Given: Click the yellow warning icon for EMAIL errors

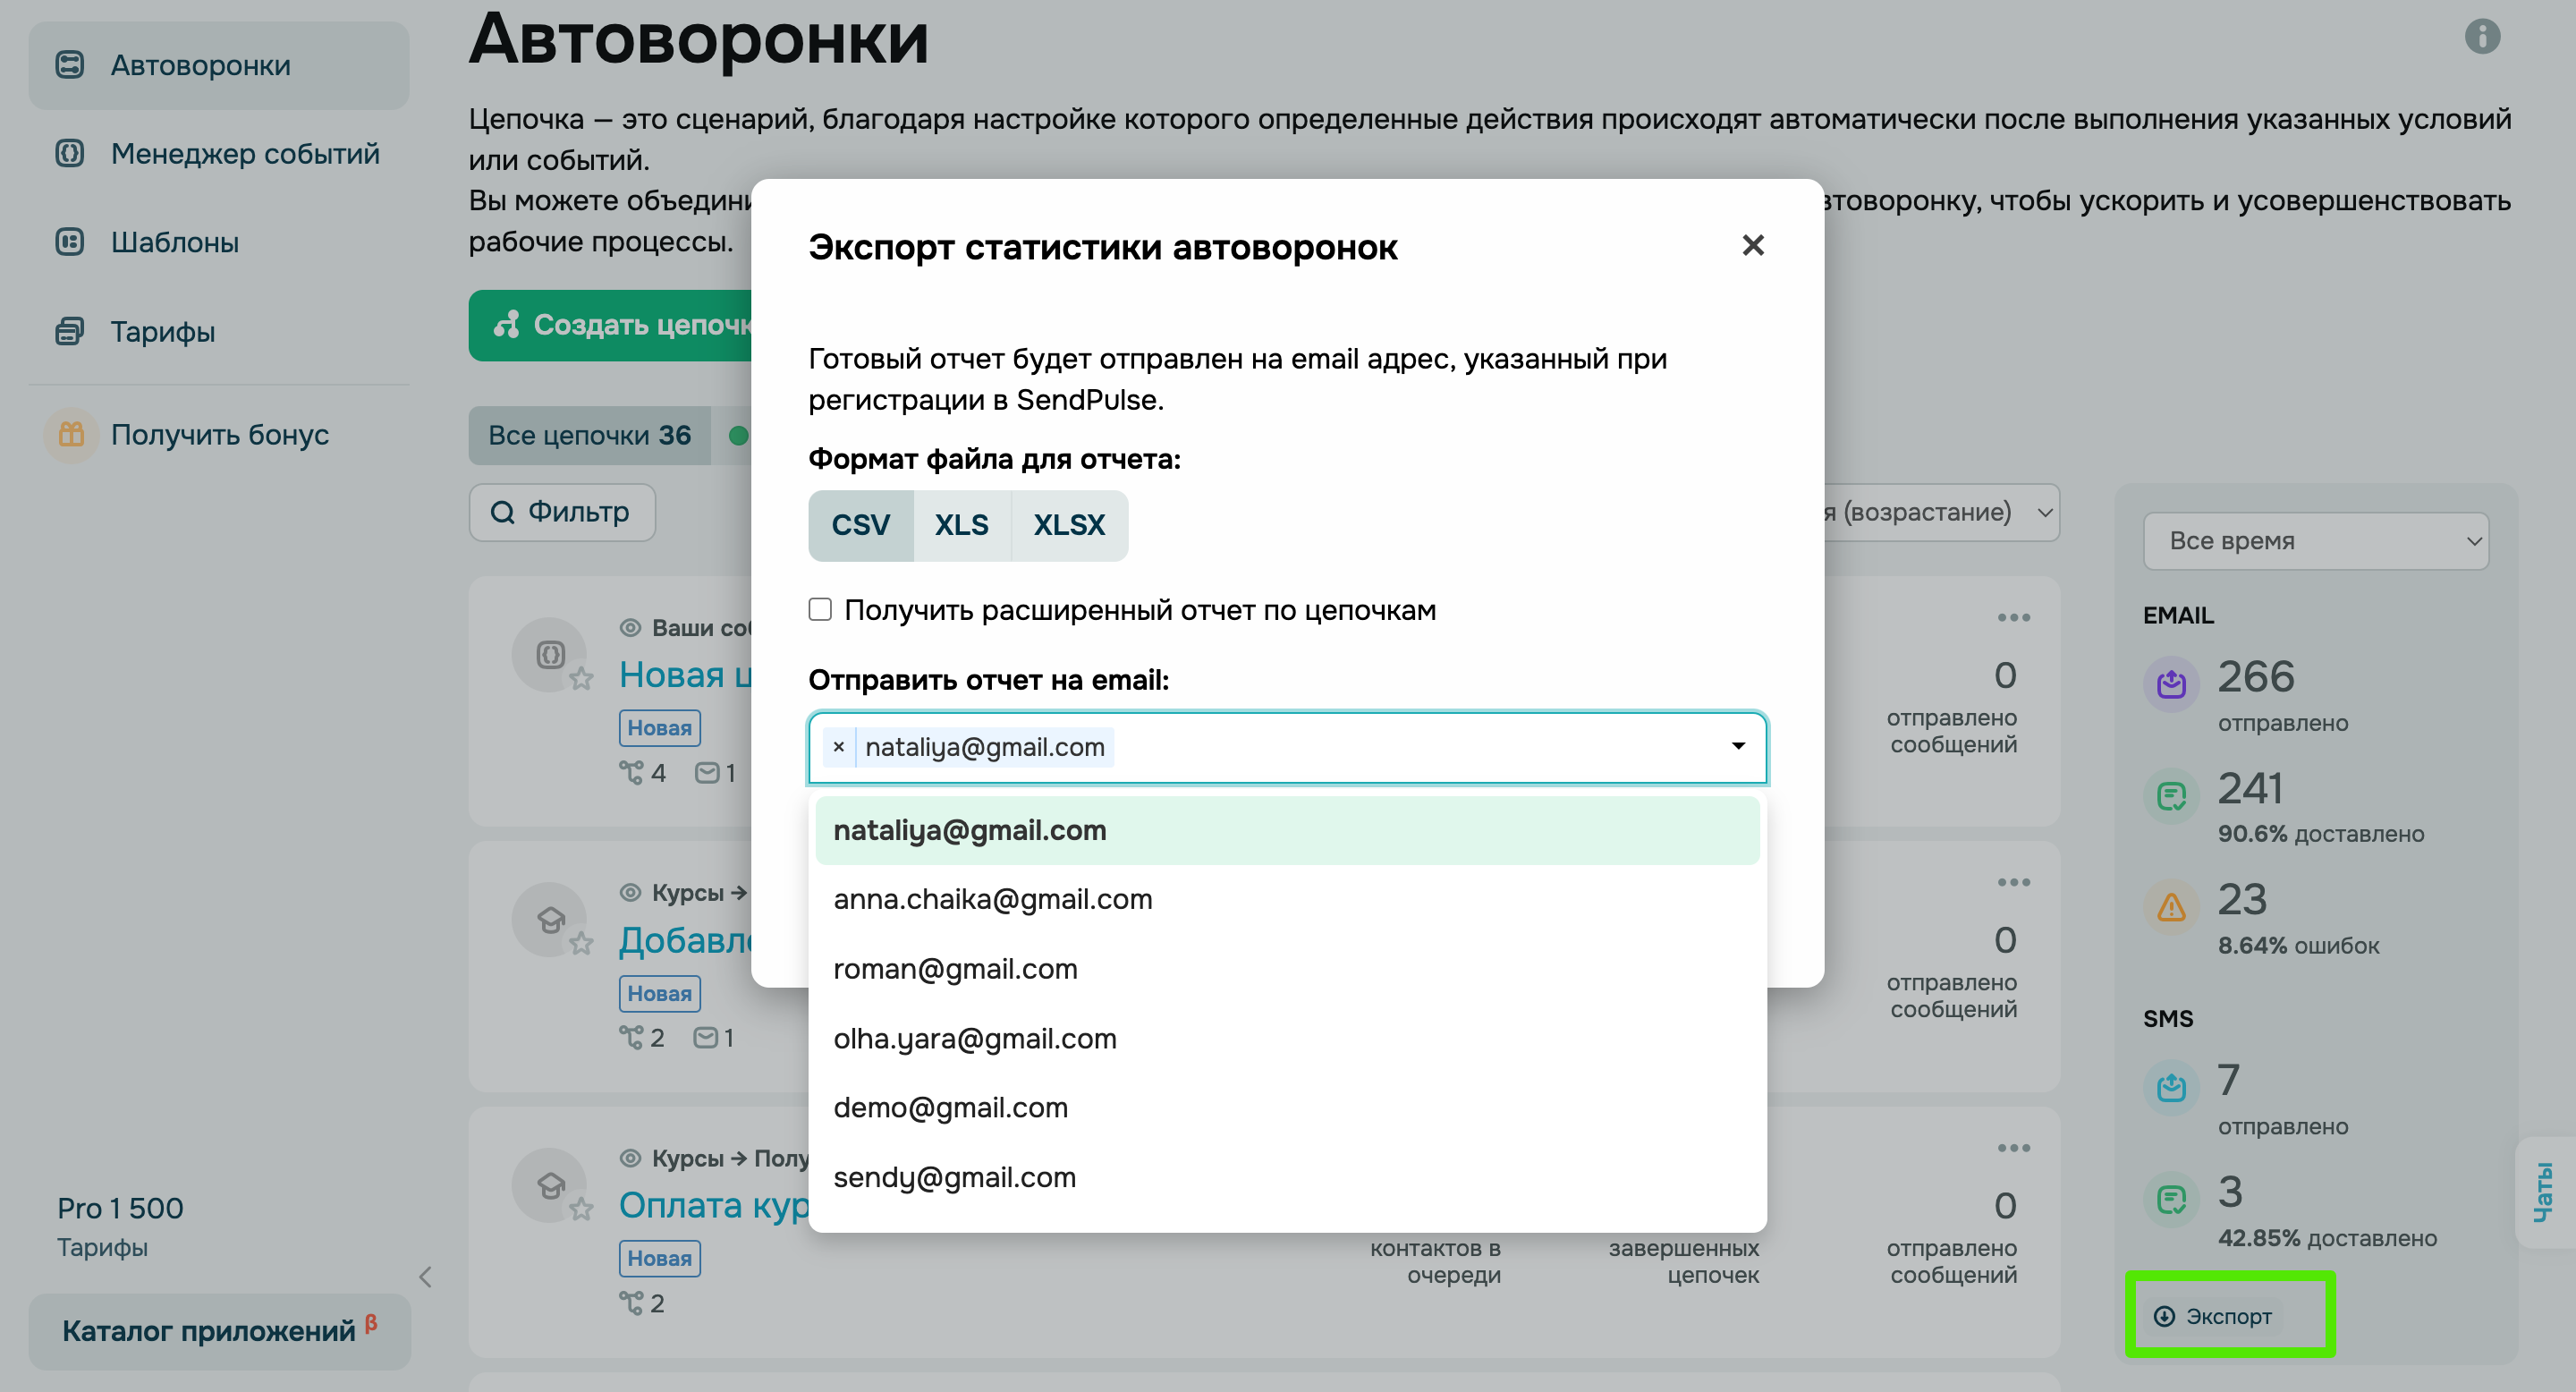Looking at the screenshot, I should click(2170, 908).
